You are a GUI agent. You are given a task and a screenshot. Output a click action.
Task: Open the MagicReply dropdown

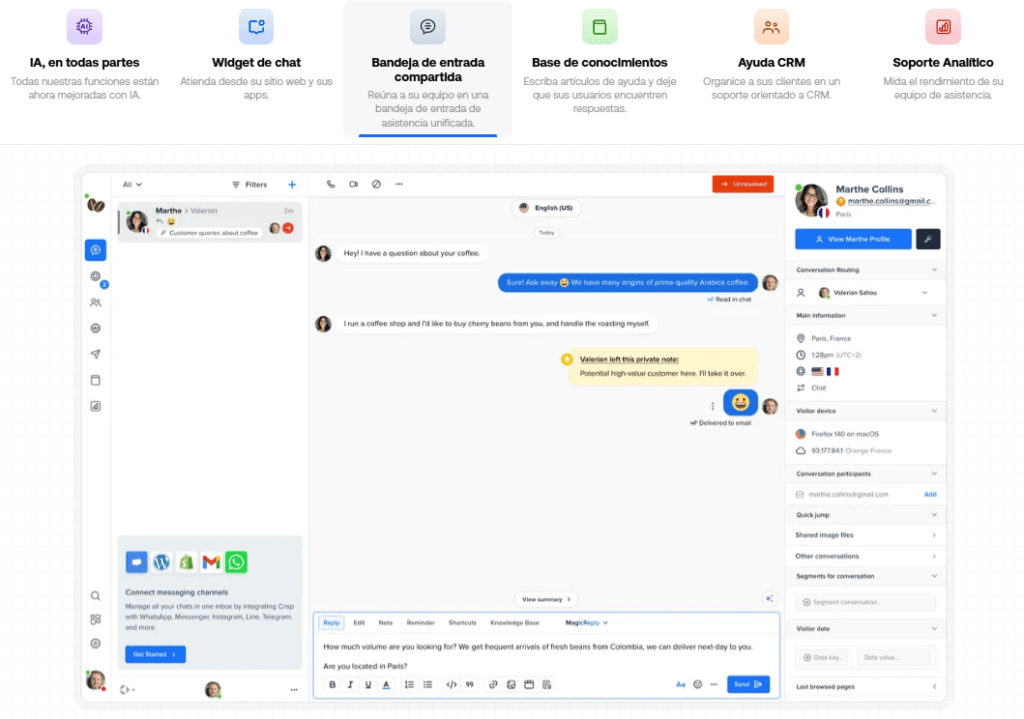tap(586, 622)
